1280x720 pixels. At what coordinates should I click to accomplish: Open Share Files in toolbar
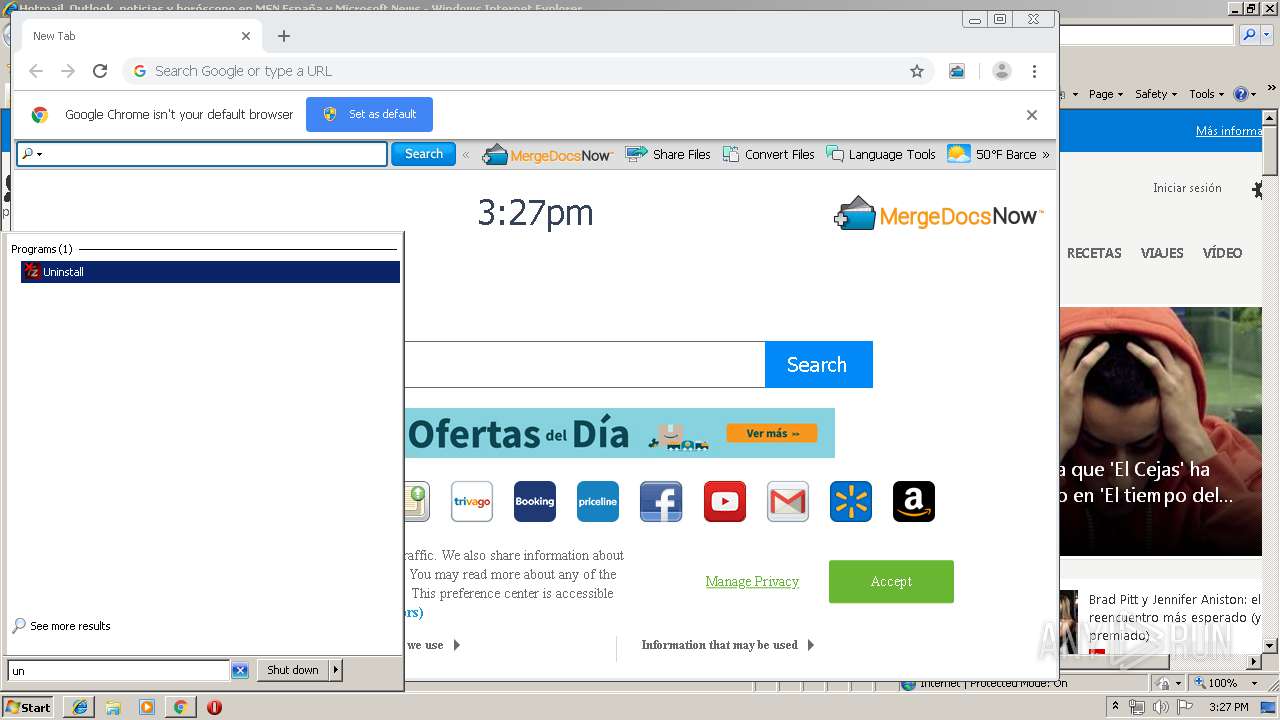click(668, 155)
